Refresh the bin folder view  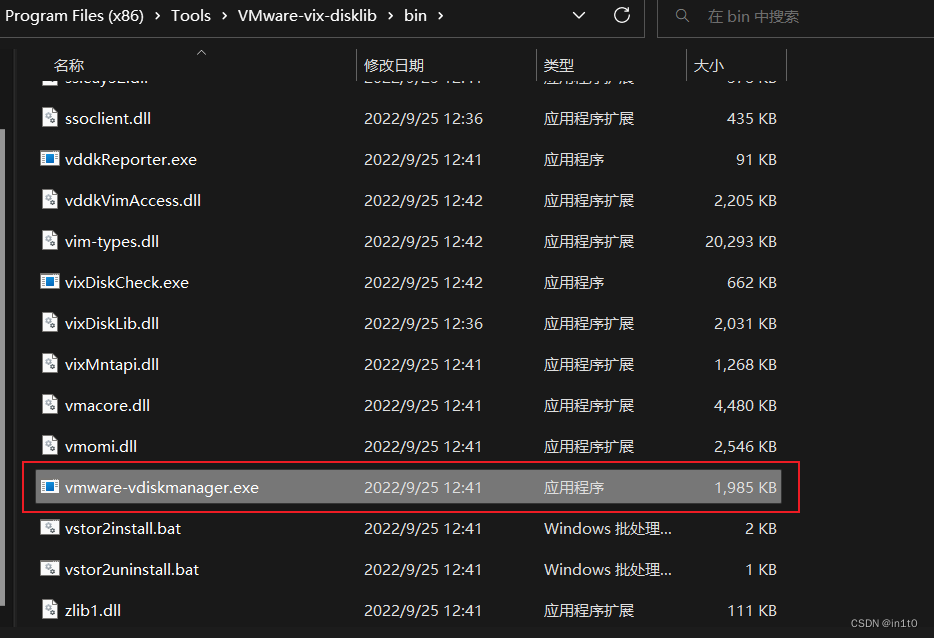click(x=622, y=15)
